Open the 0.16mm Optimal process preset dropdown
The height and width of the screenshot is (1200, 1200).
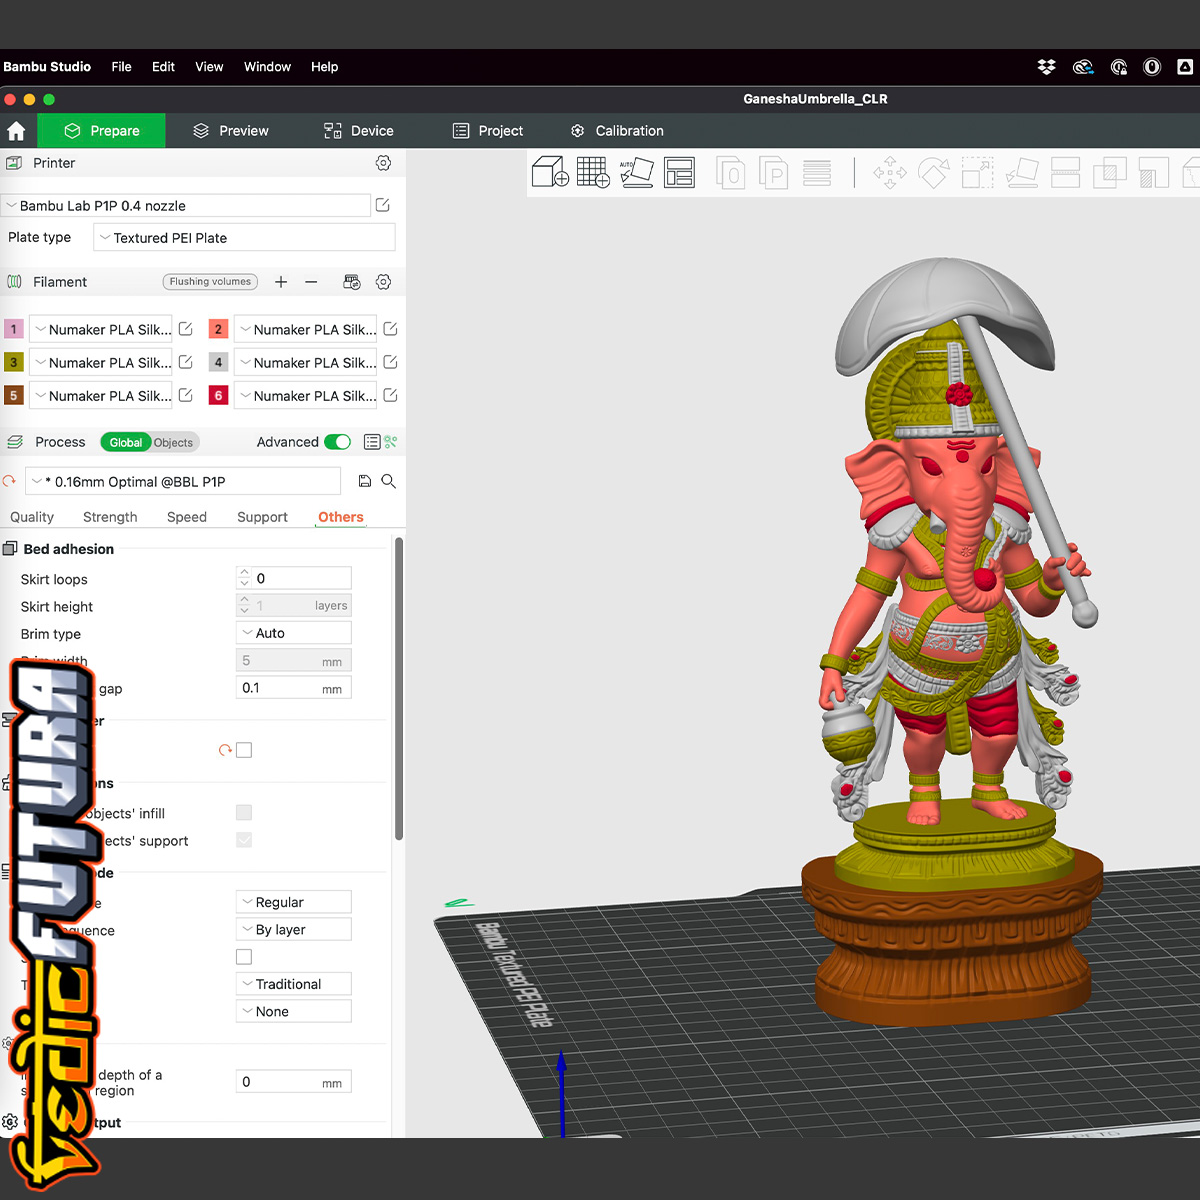click(183, 481)
